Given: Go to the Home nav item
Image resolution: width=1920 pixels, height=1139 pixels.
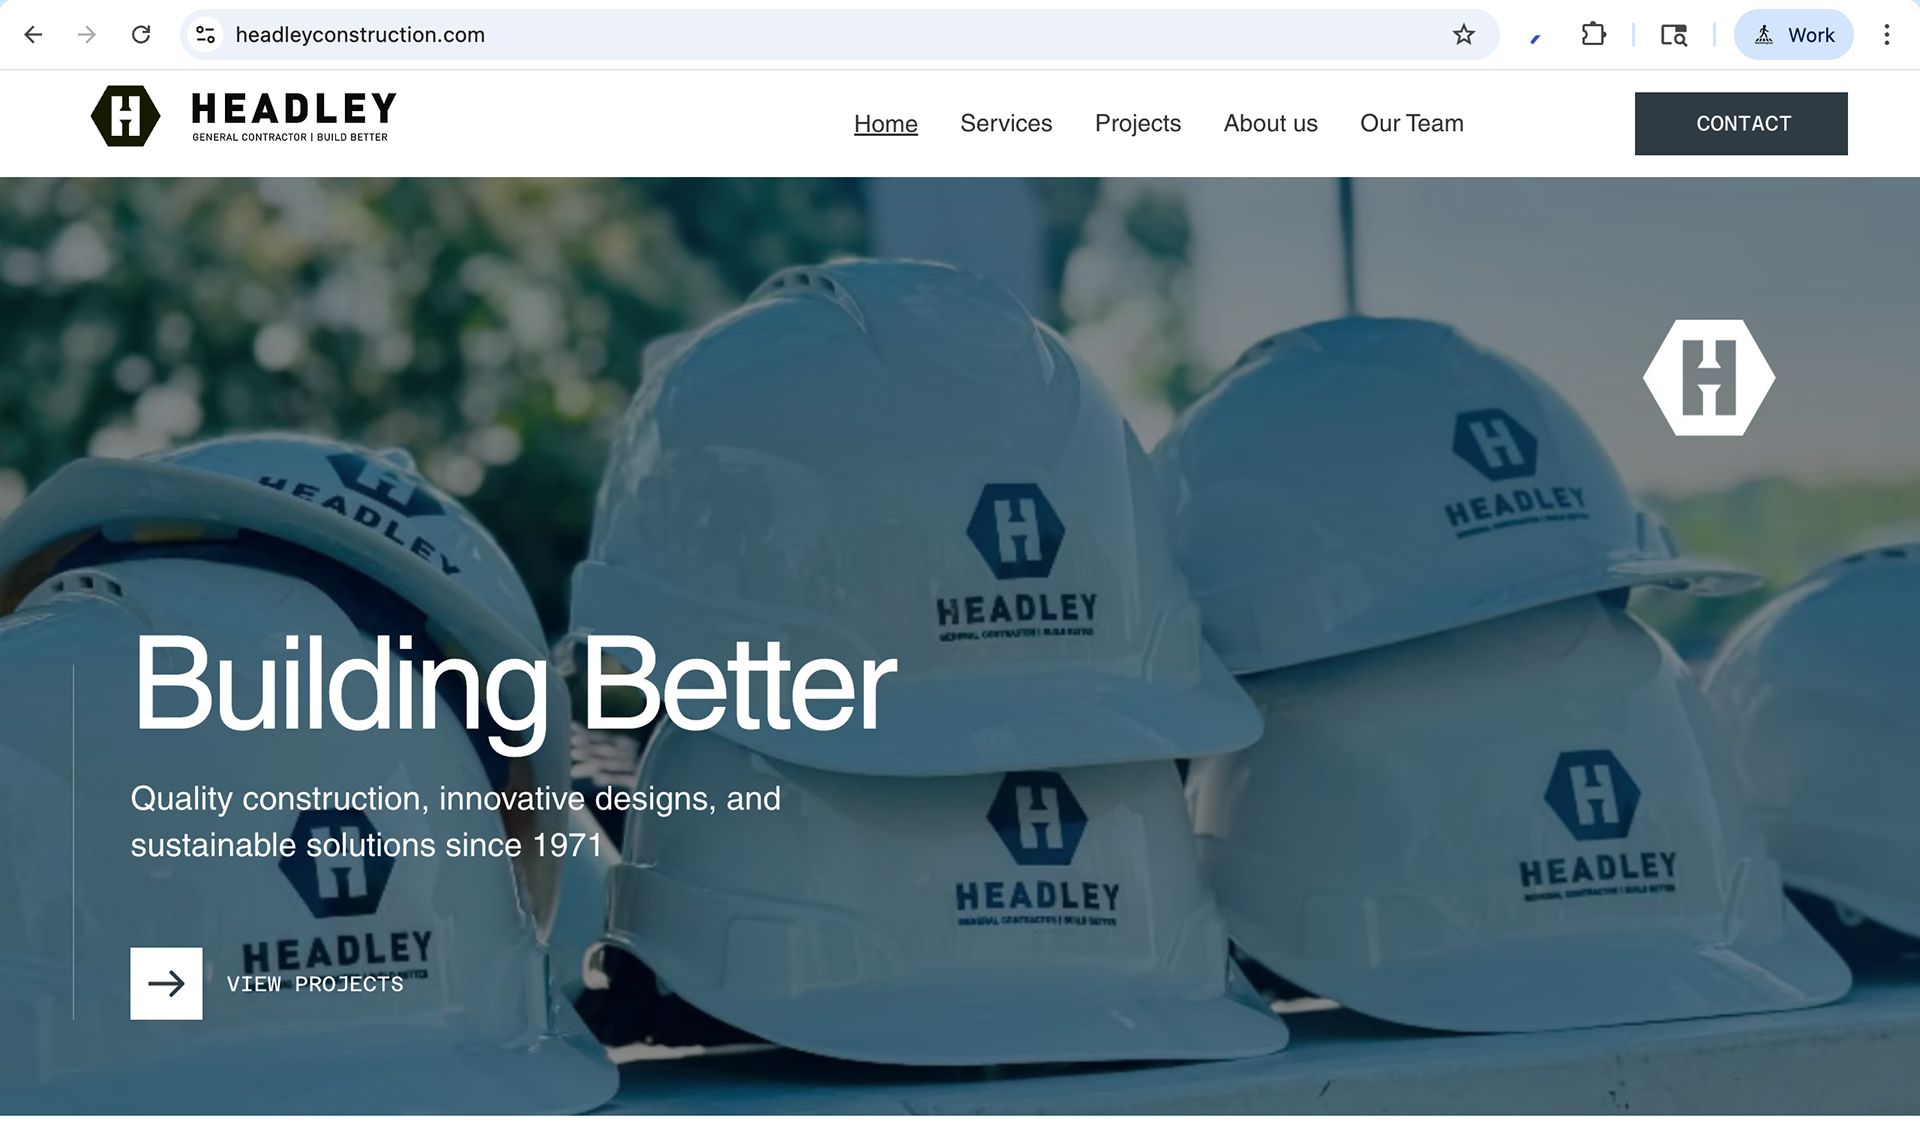Looking at the screenshot, I should pyautogui.click(x=886, y=124).
